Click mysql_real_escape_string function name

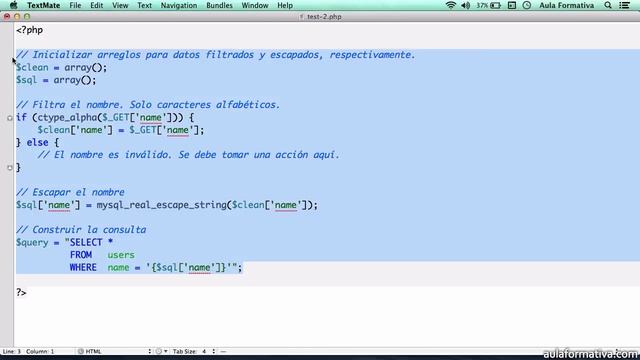pos(162,205)
